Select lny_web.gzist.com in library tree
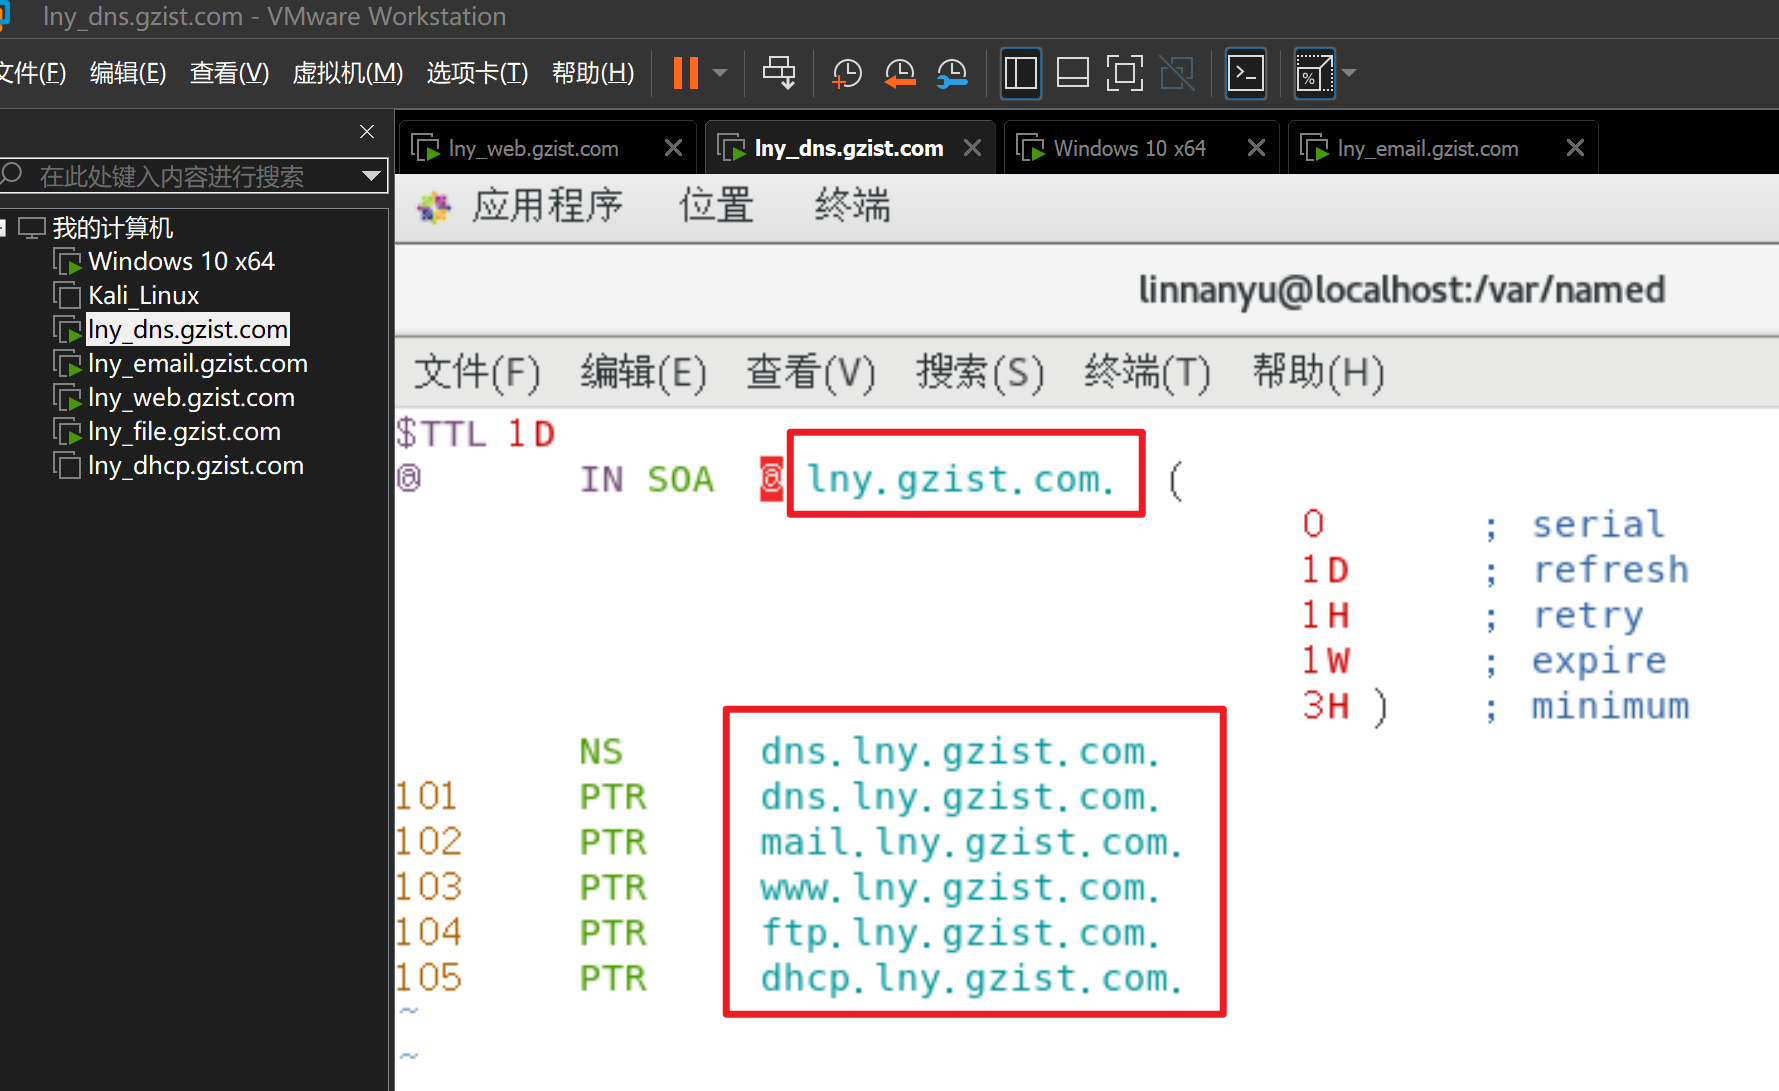 [x=191, y=398]
